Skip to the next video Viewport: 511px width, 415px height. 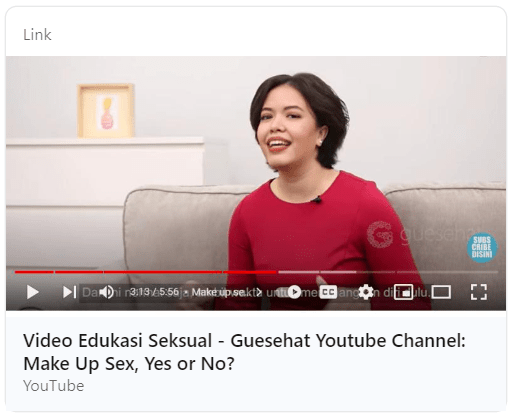click(69, 292)
